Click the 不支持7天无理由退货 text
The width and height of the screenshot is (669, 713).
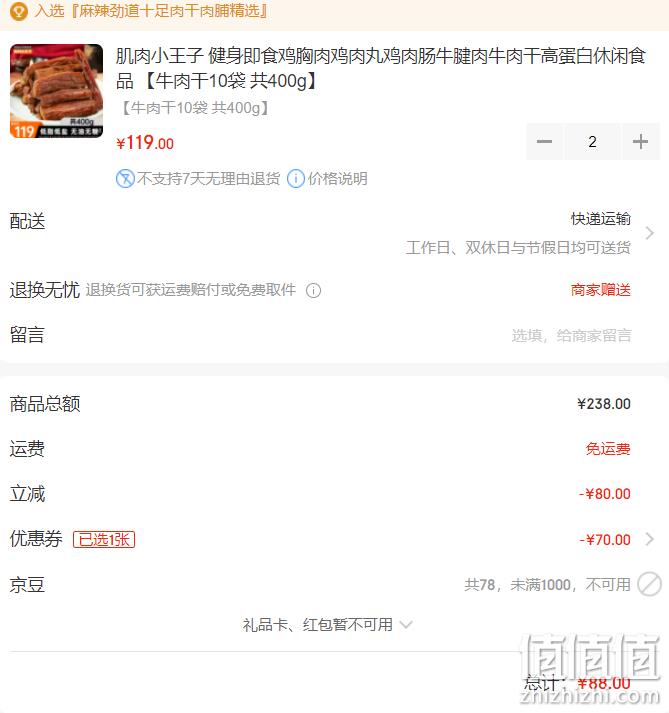[x=209, y=179]
